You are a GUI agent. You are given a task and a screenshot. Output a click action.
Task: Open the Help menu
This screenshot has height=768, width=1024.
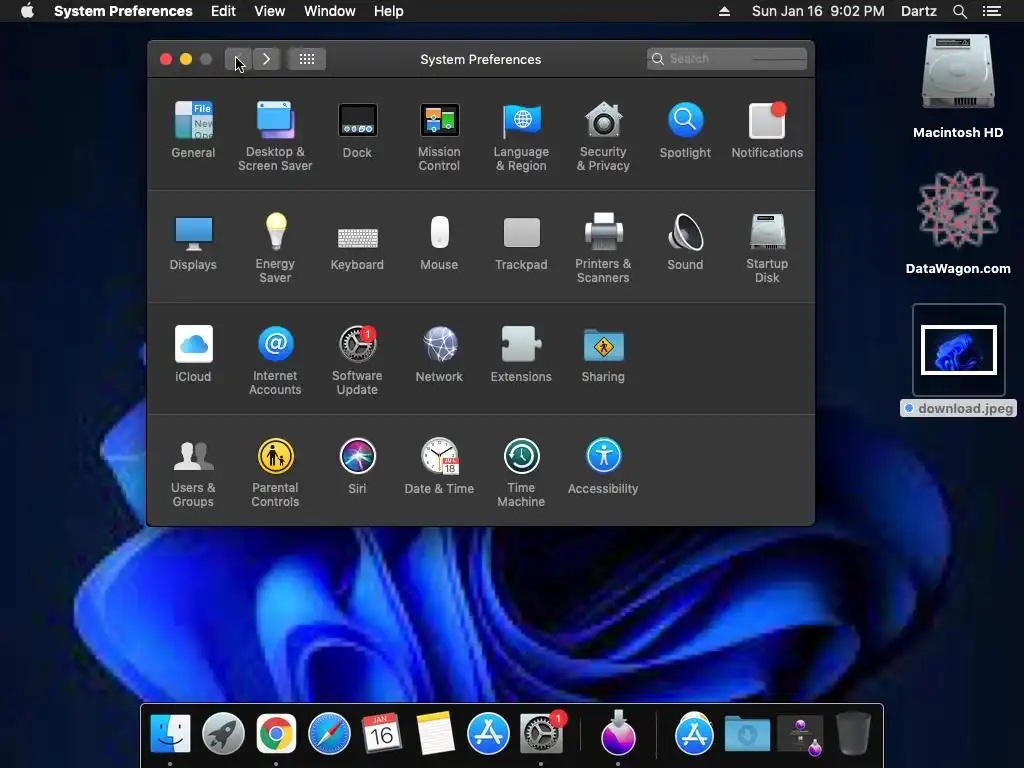[x=389, y=11]
